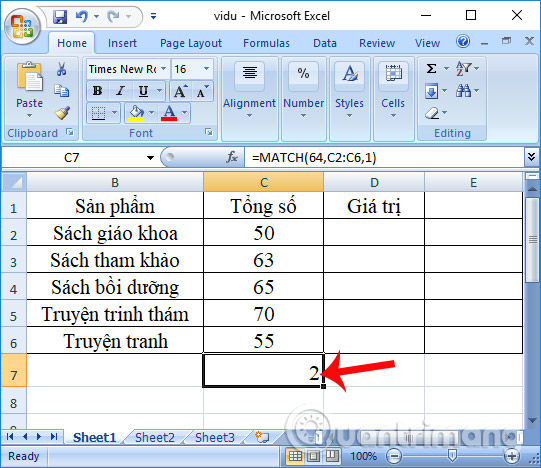Expand the Paste options arrow

pyautogui.click(x=29, y=116)
